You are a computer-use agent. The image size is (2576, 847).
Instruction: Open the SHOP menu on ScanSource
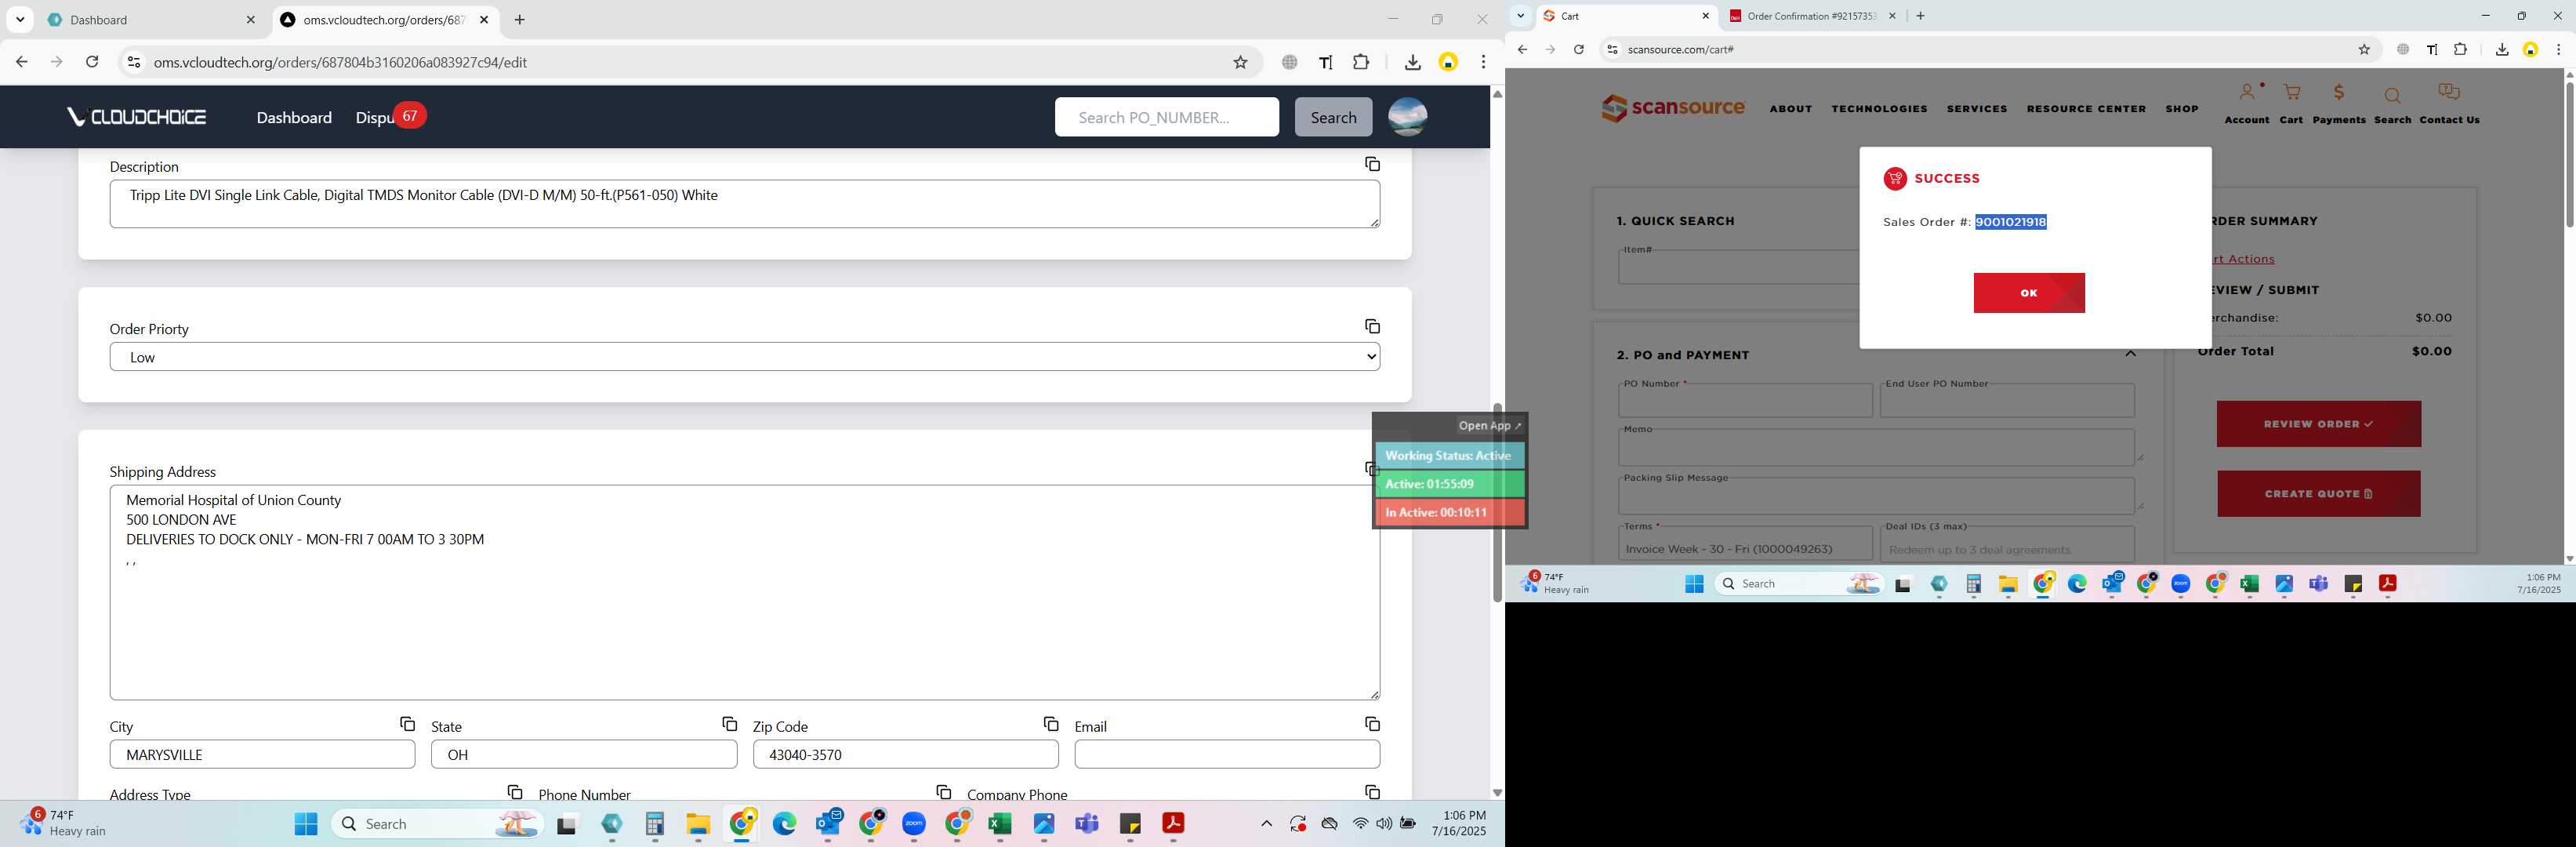tap(2181, 108)
